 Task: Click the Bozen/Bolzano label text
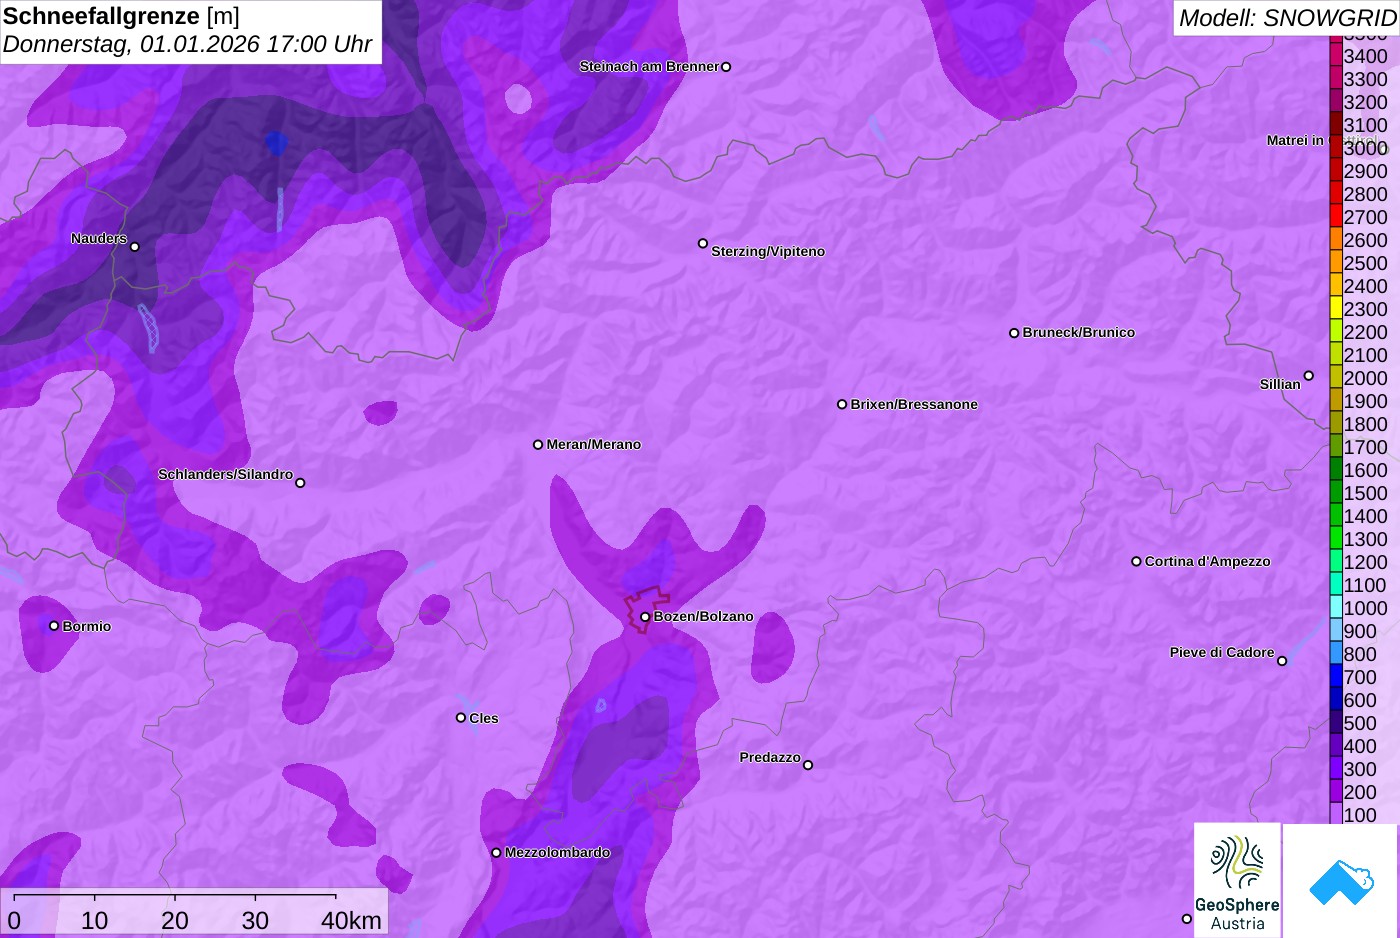pyautogui.click(x=704, y=617)
